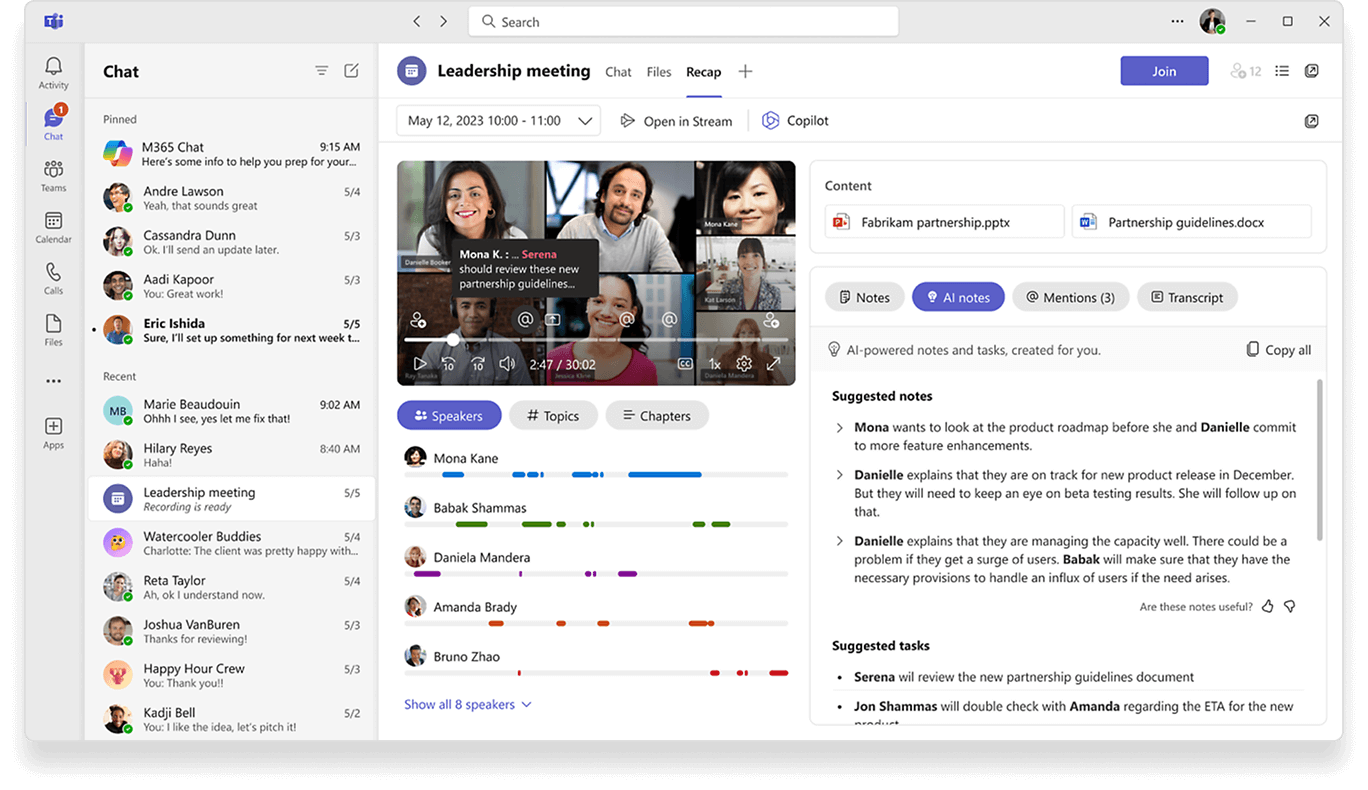Open the Calendar app in sidebar
The image size is (1368, 790).
[54, 226]
